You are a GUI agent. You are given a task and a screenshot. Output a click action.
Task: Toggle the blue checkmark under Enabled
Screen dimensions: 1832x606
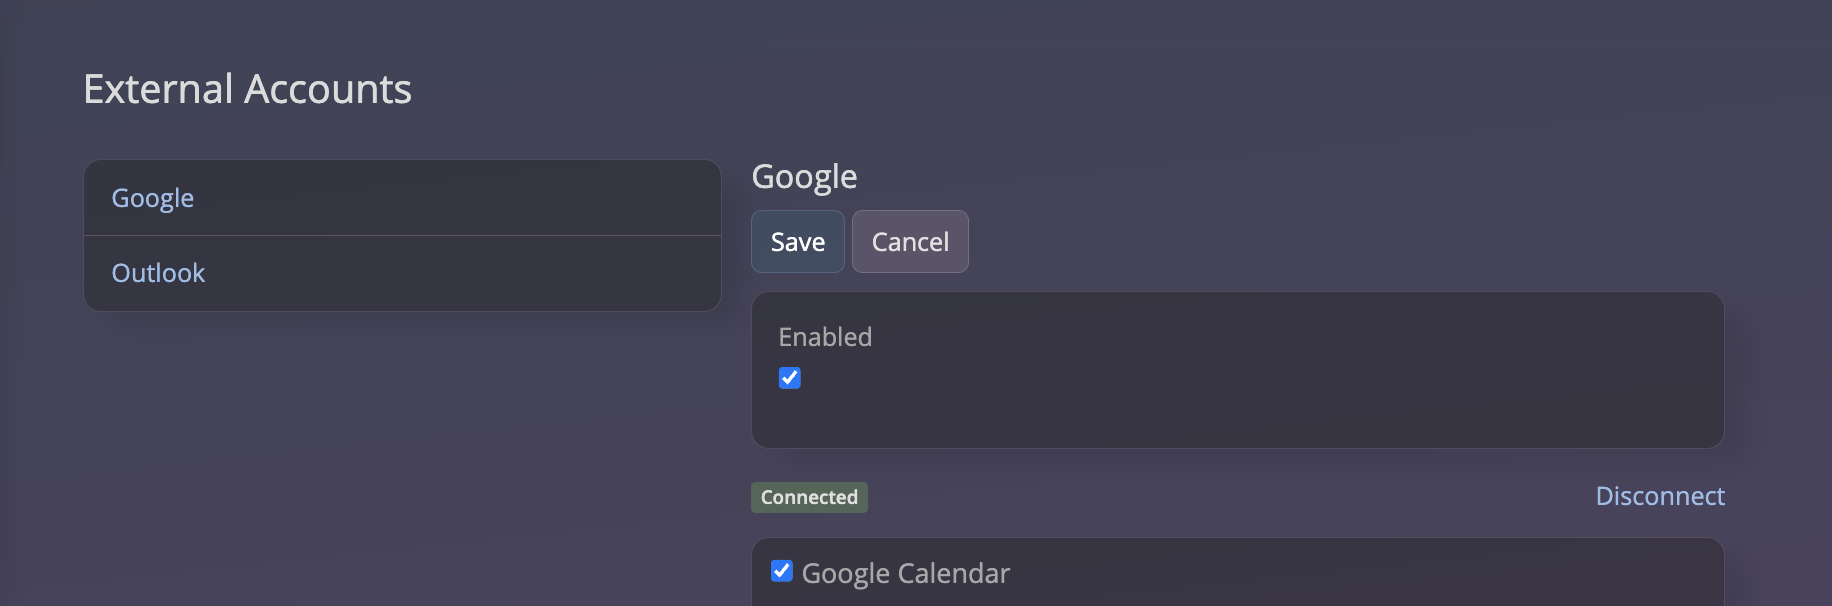tap(790, 378)
